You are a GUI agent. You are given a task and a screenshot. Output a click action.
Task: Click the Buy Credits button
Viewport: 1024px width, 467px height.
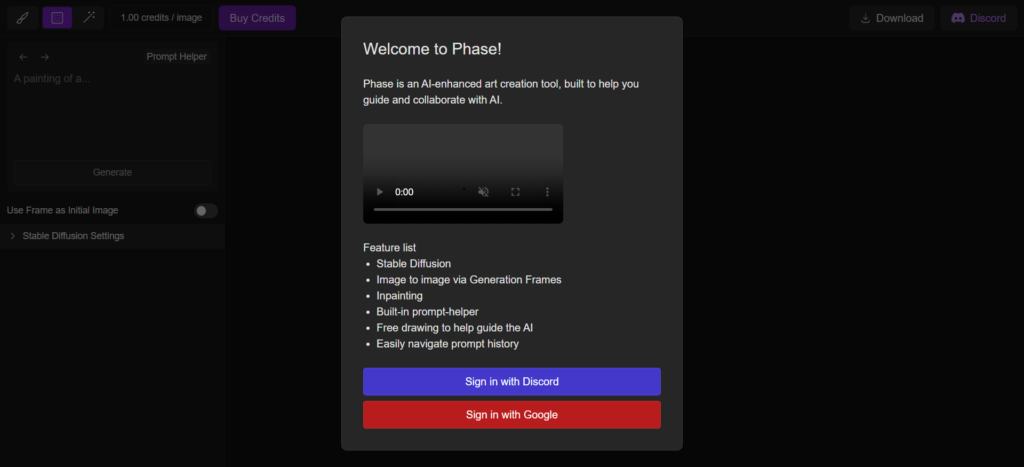(257, 18)
